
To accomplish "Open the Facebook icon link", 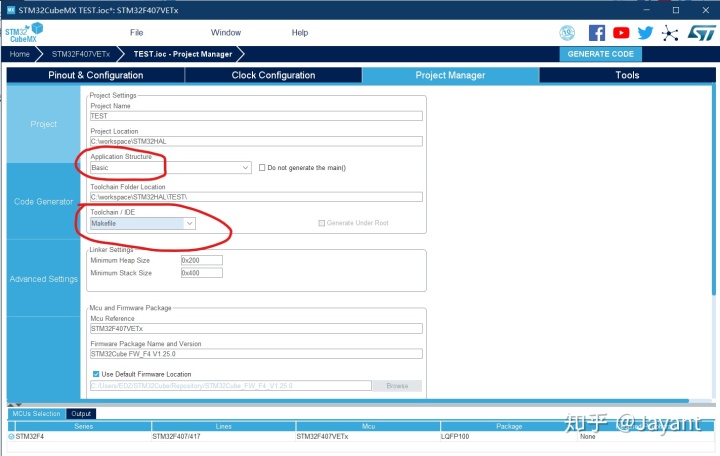I will [596, 33].
